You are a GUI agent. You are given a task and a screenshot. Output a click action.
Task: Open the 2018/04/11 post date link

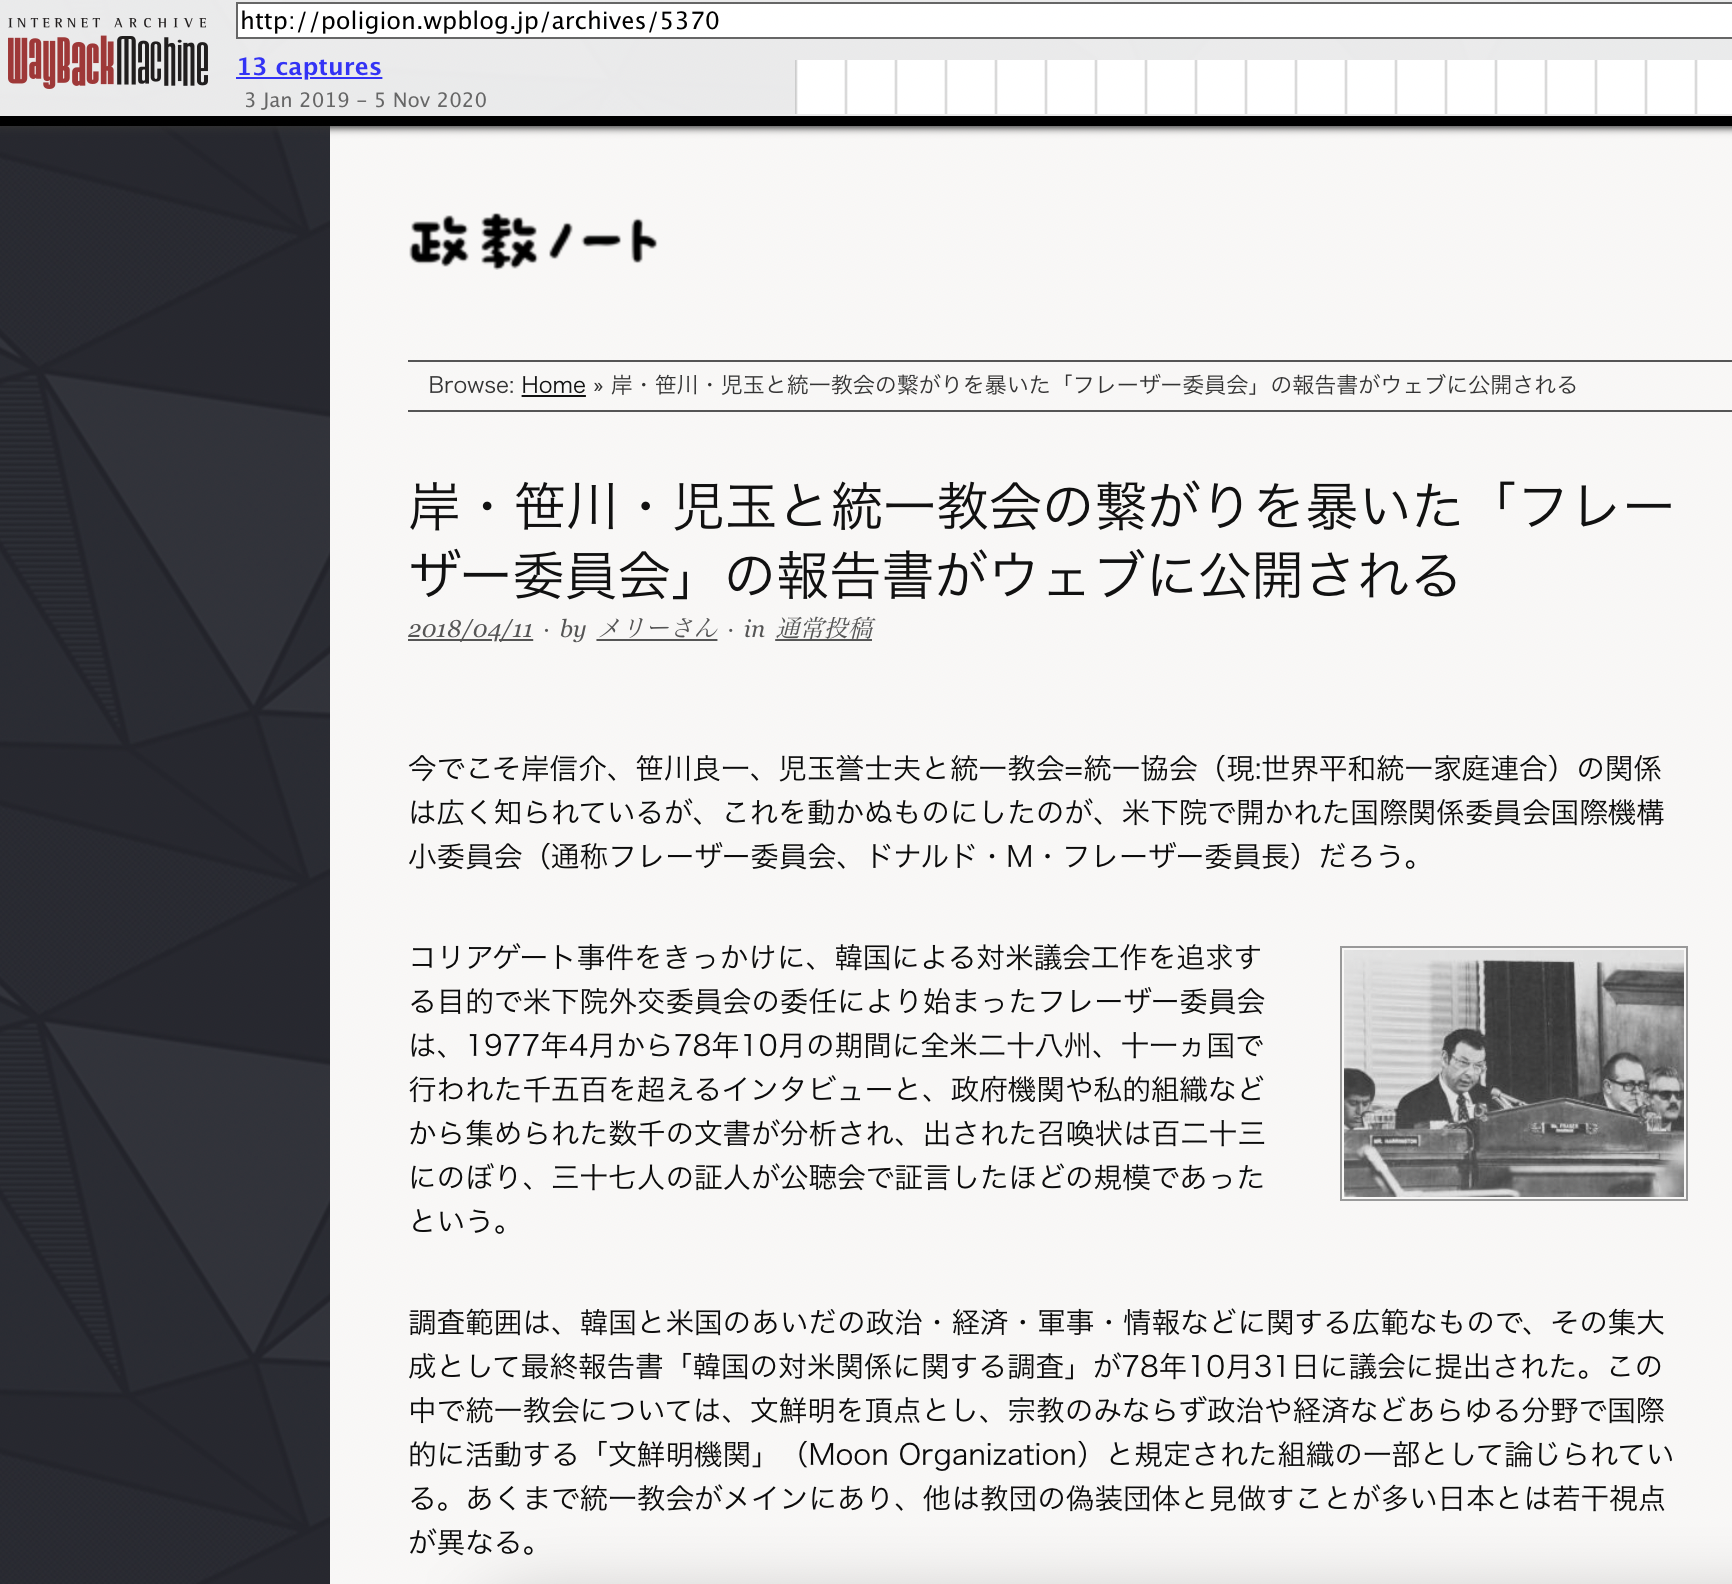pyautogui.click(x=470, y=629)
